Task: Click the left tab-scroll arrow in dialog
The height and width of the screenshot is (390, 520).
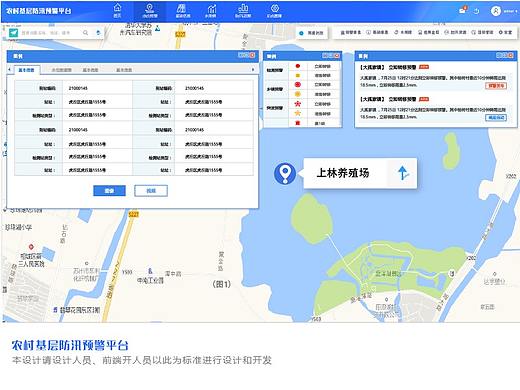Action: click(10, 69)
